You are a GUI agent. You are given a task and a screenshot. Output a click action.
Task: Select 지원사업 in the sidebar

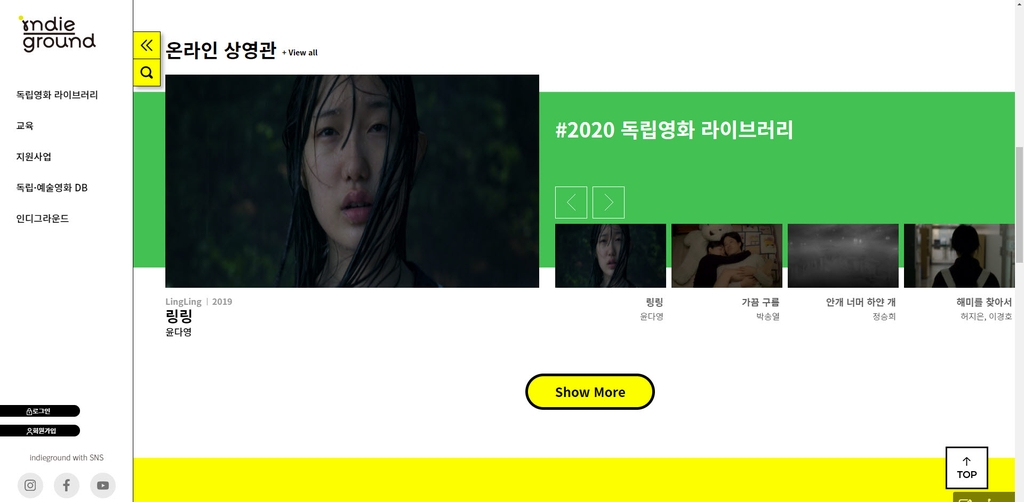34,157
